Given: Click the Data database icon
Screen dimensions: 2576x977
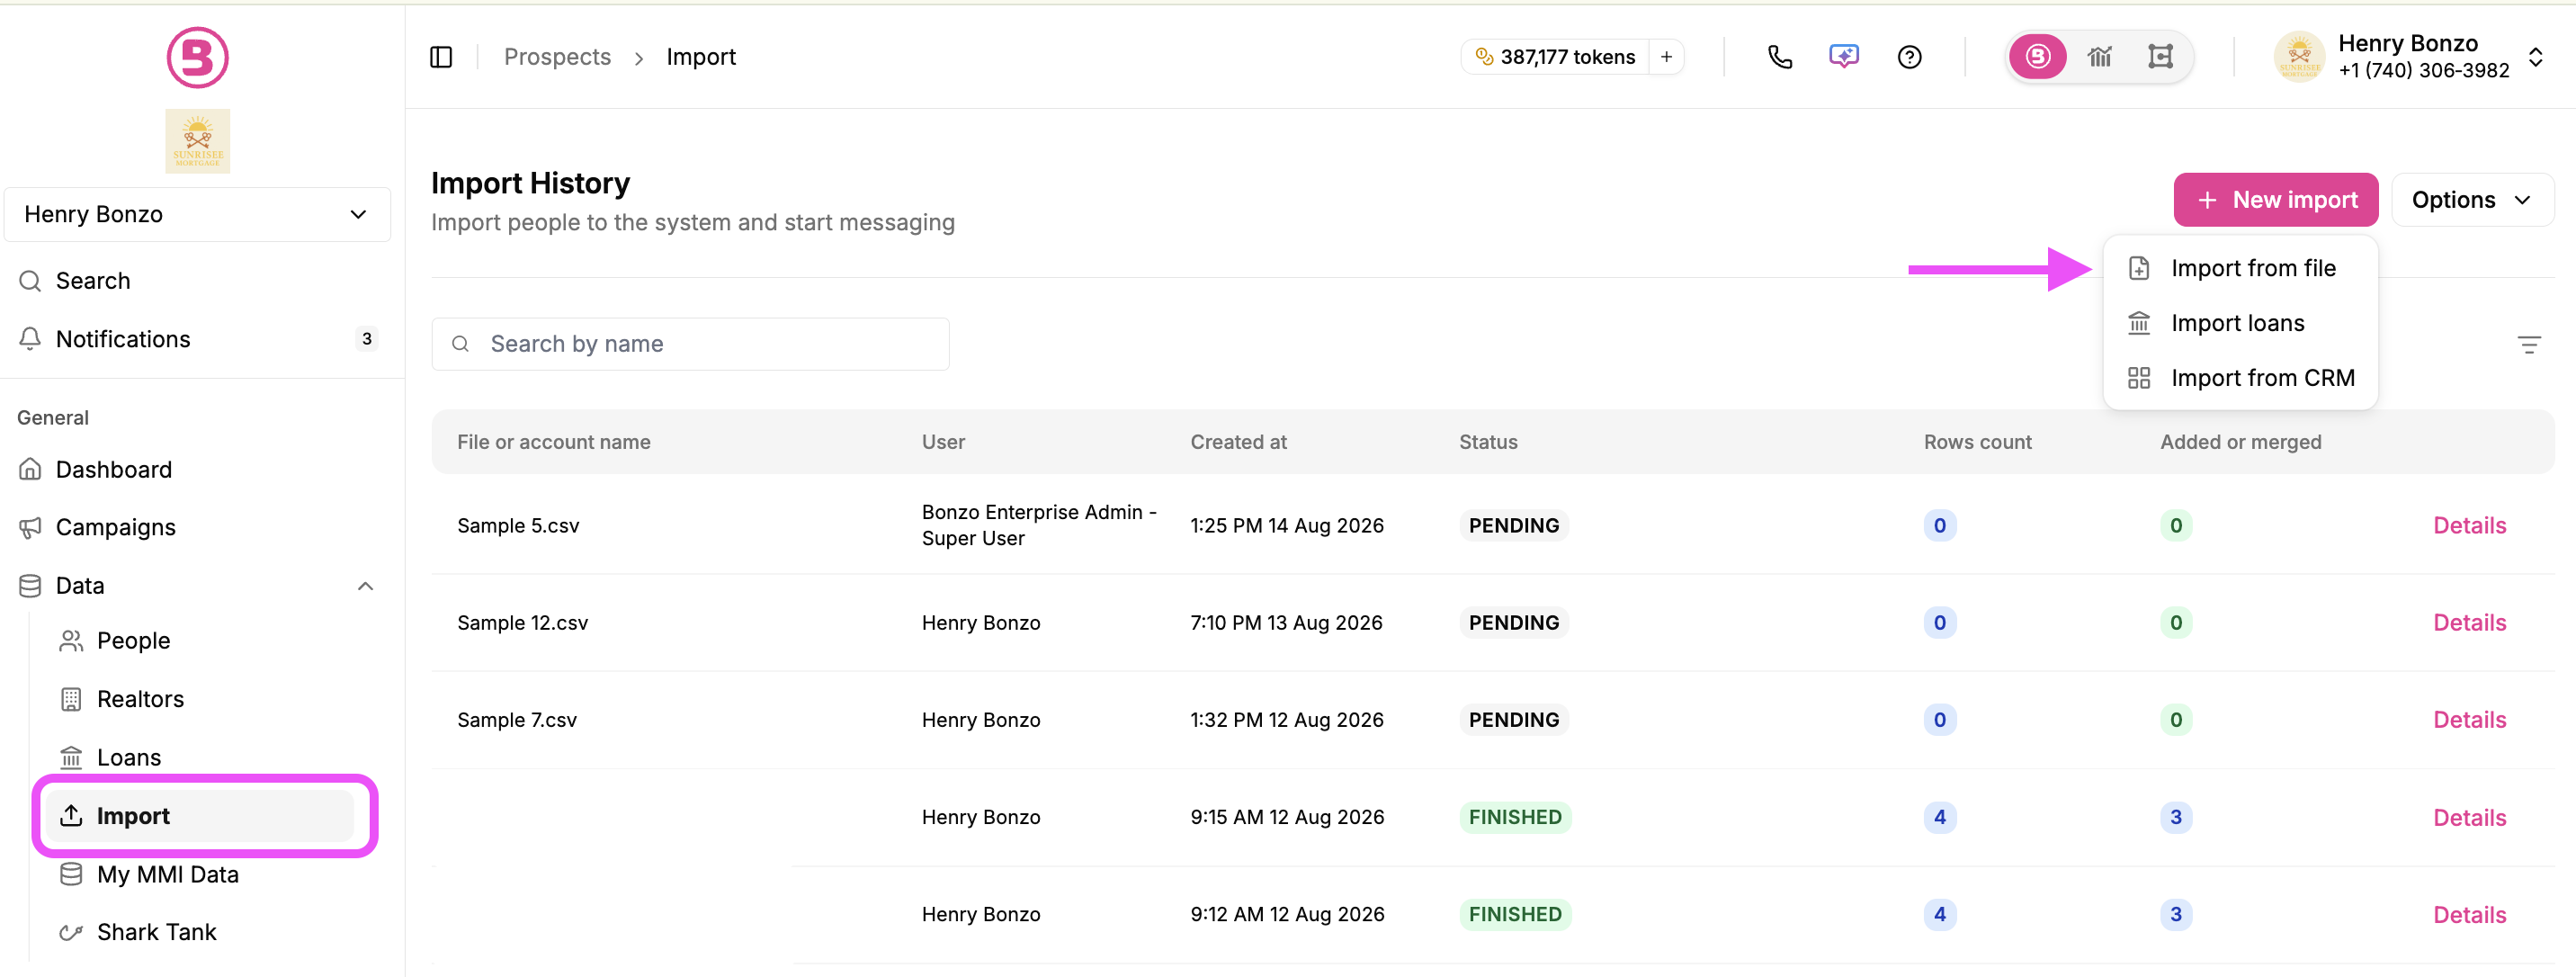Looking at the screenshot, I should tap(30, 586).
